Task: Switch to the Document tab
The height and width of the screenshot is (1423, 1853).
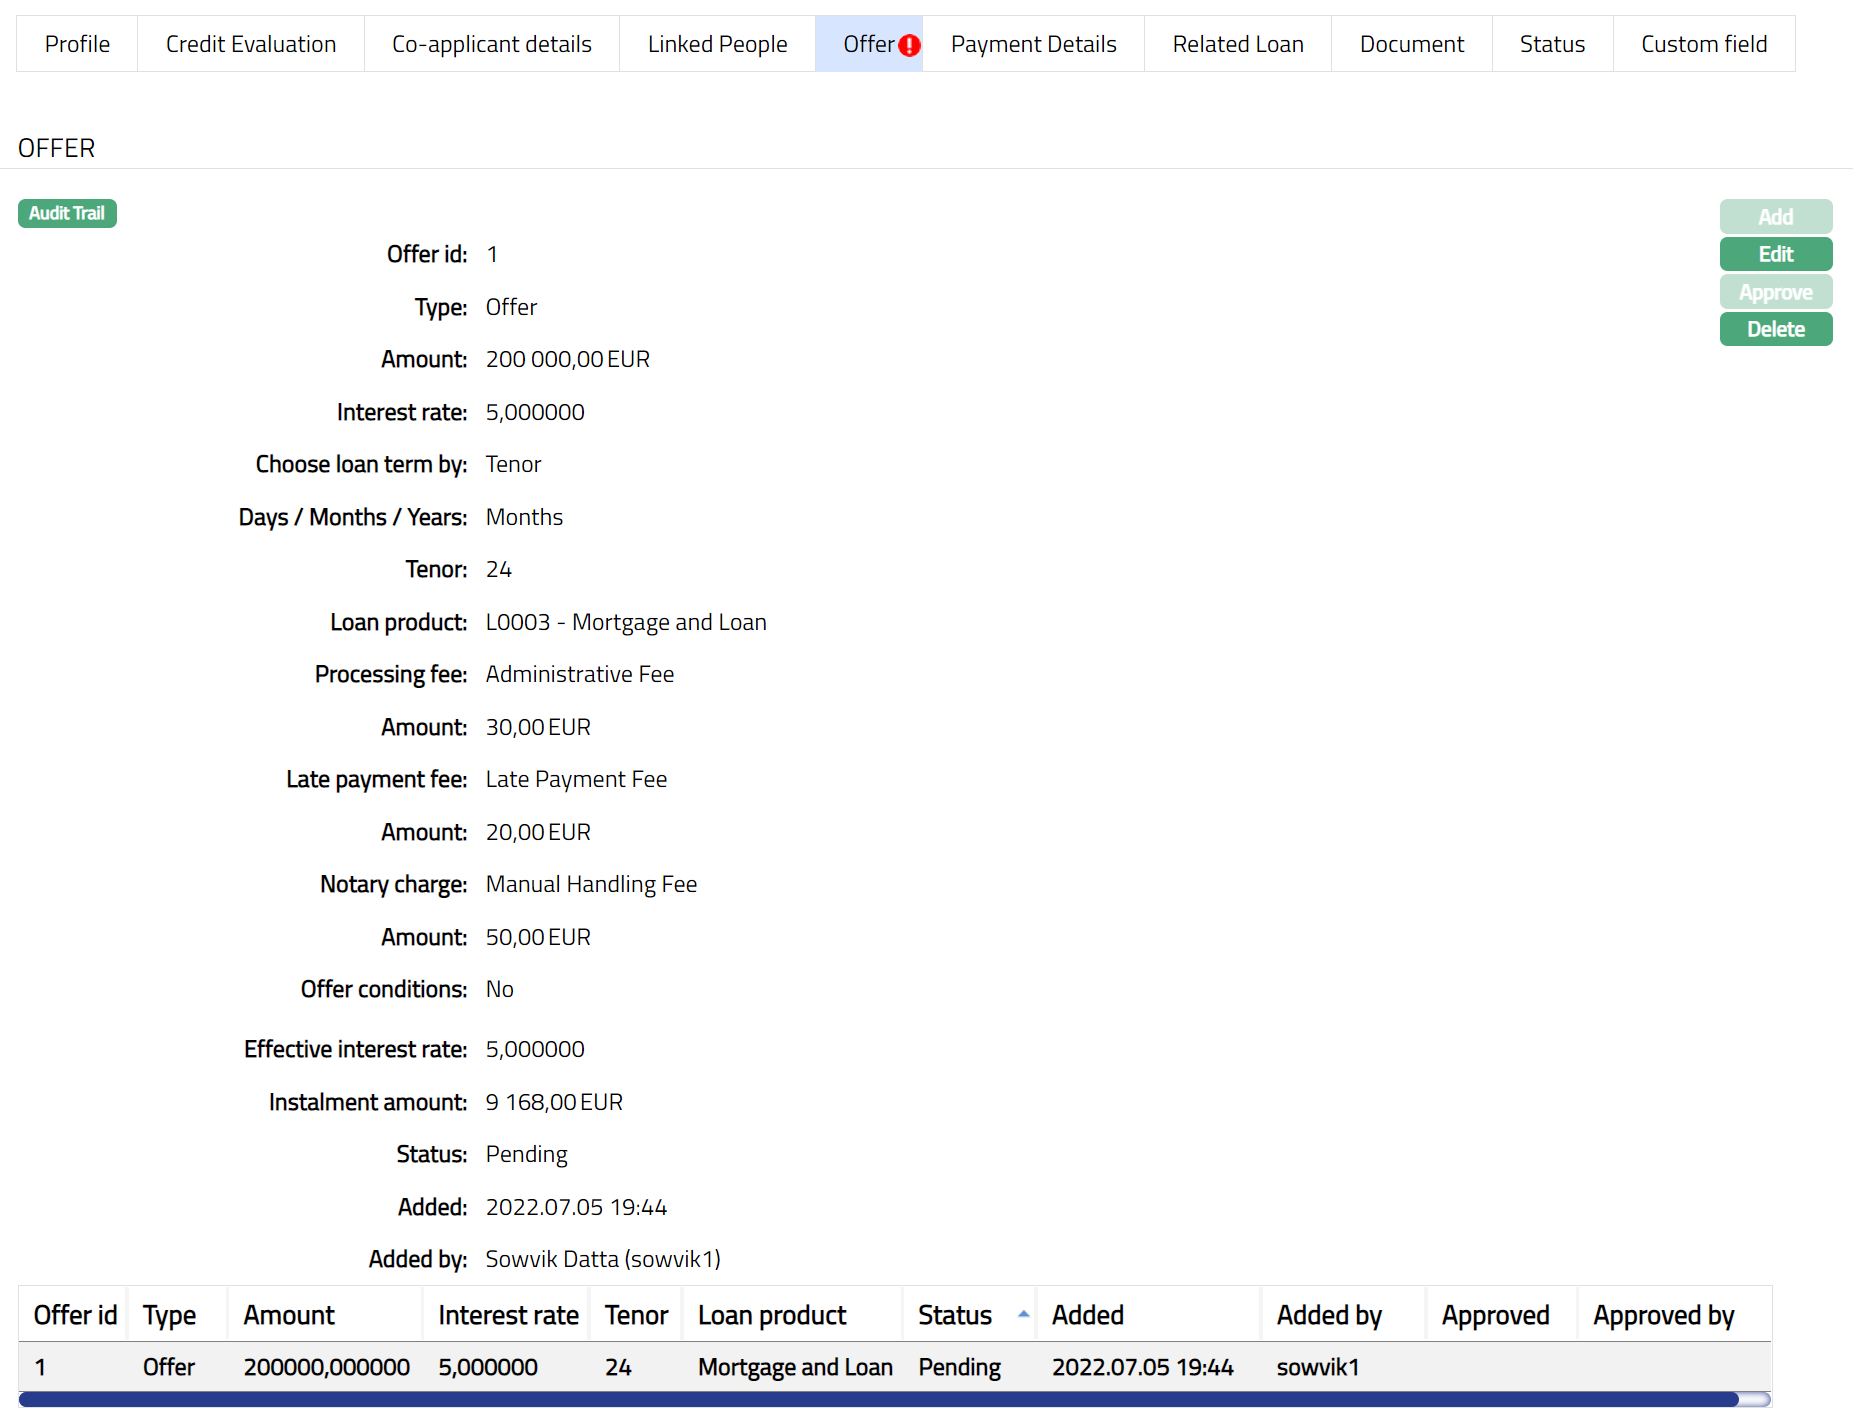Action: tap(1411, 44)
